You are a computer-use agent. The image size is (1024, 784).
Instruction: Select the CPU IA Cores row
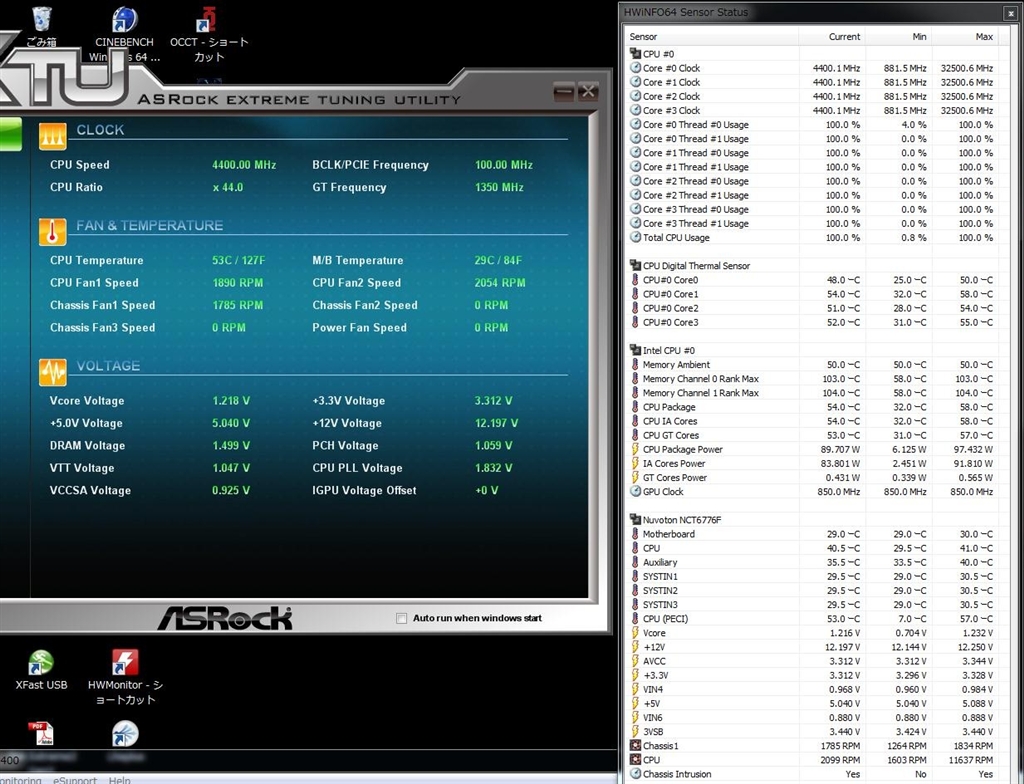[812, 421]
